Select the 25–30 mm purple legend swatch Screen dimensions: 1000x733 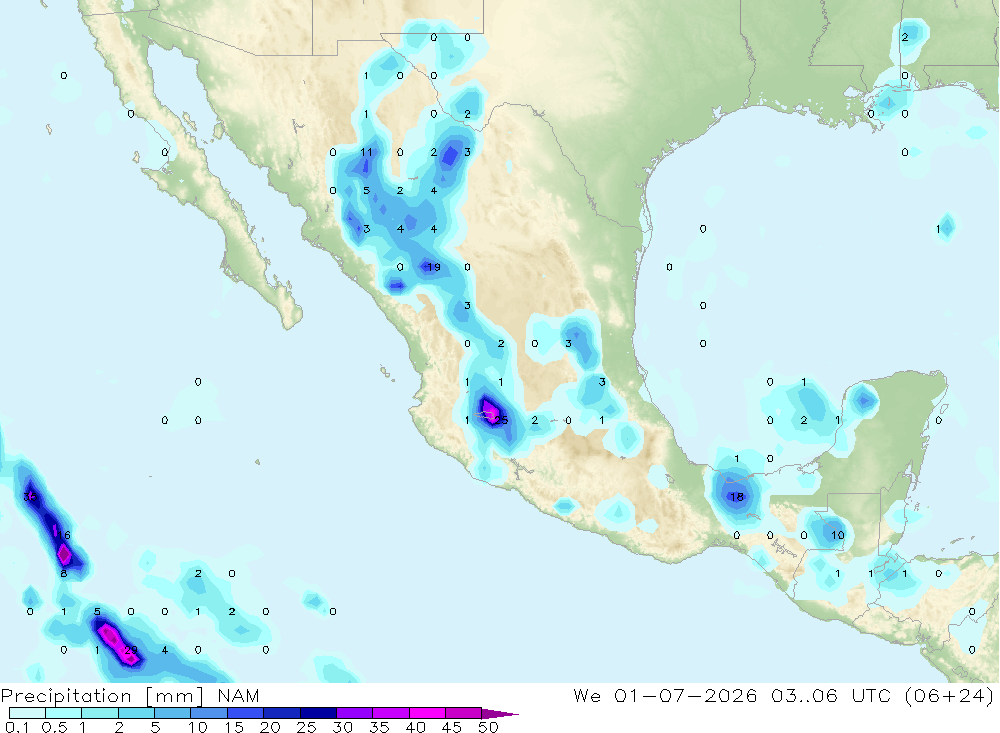pyautogui.click(x=318, y=713)
